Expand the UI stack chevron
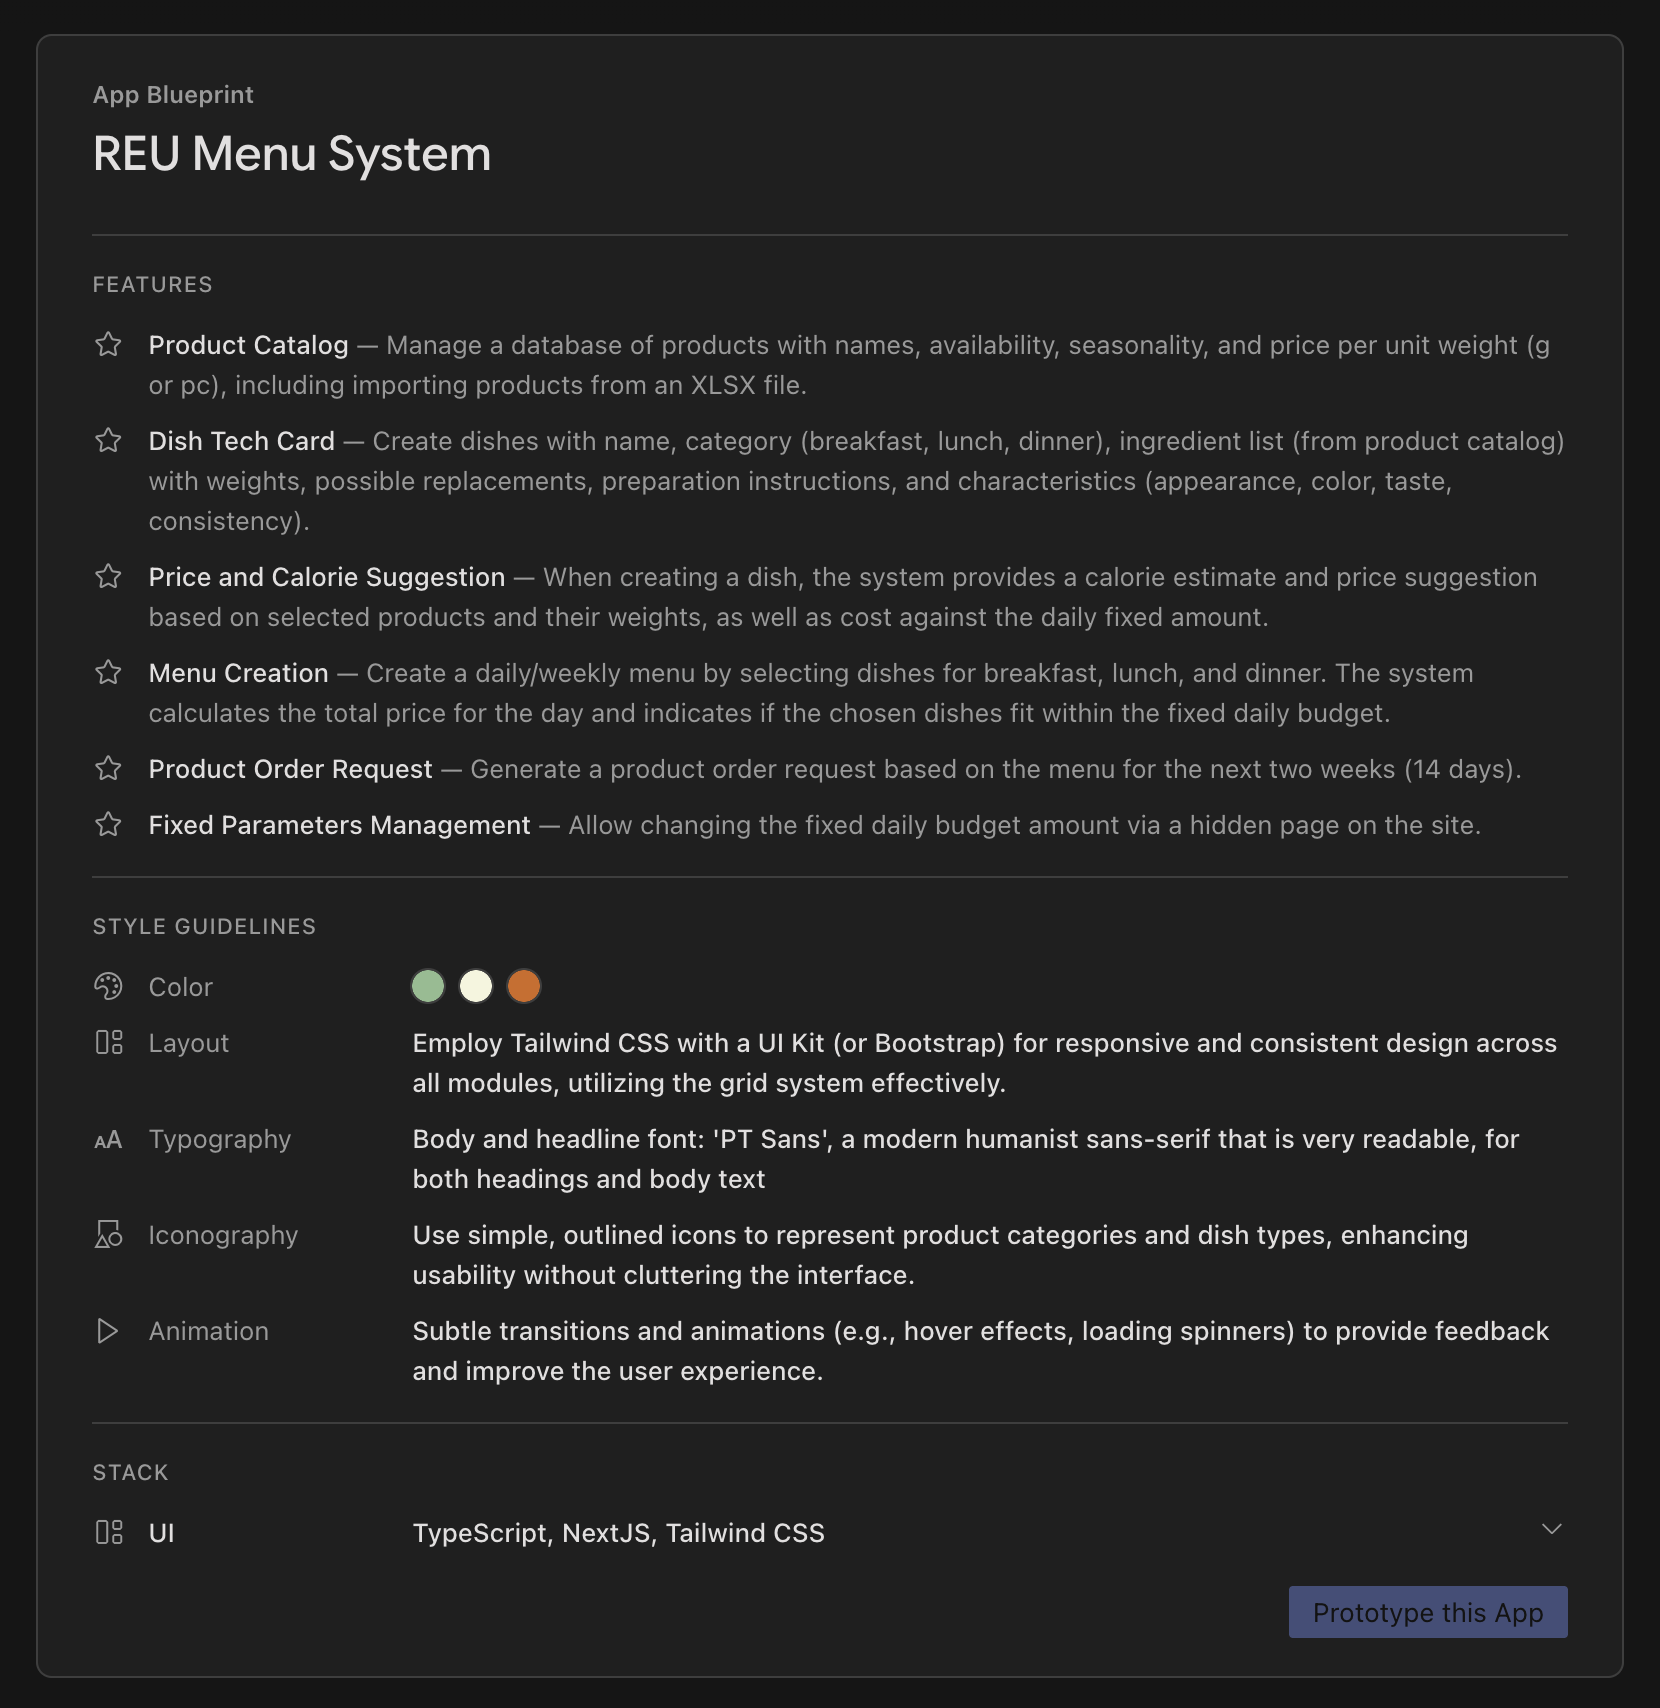Viewport: 1660px width, 1708px height. point(1551,1529)
